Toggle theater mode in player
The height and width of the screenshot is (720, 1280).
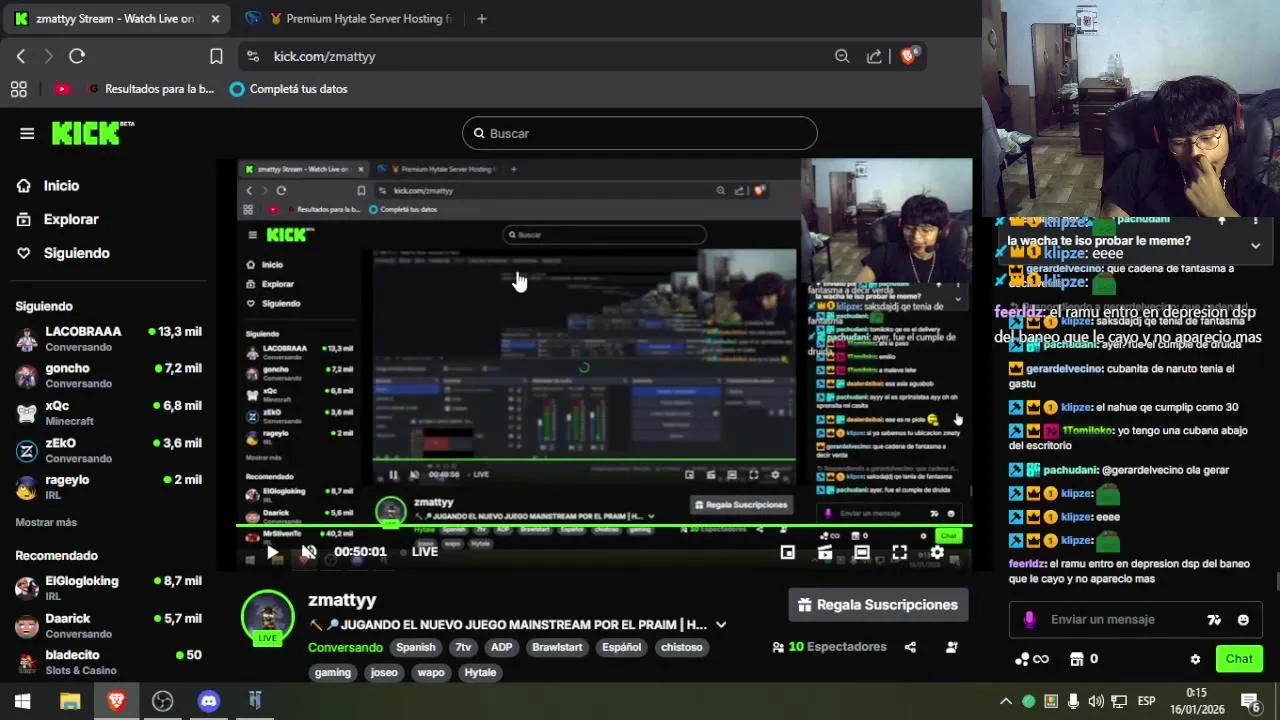tap(862, 552)
